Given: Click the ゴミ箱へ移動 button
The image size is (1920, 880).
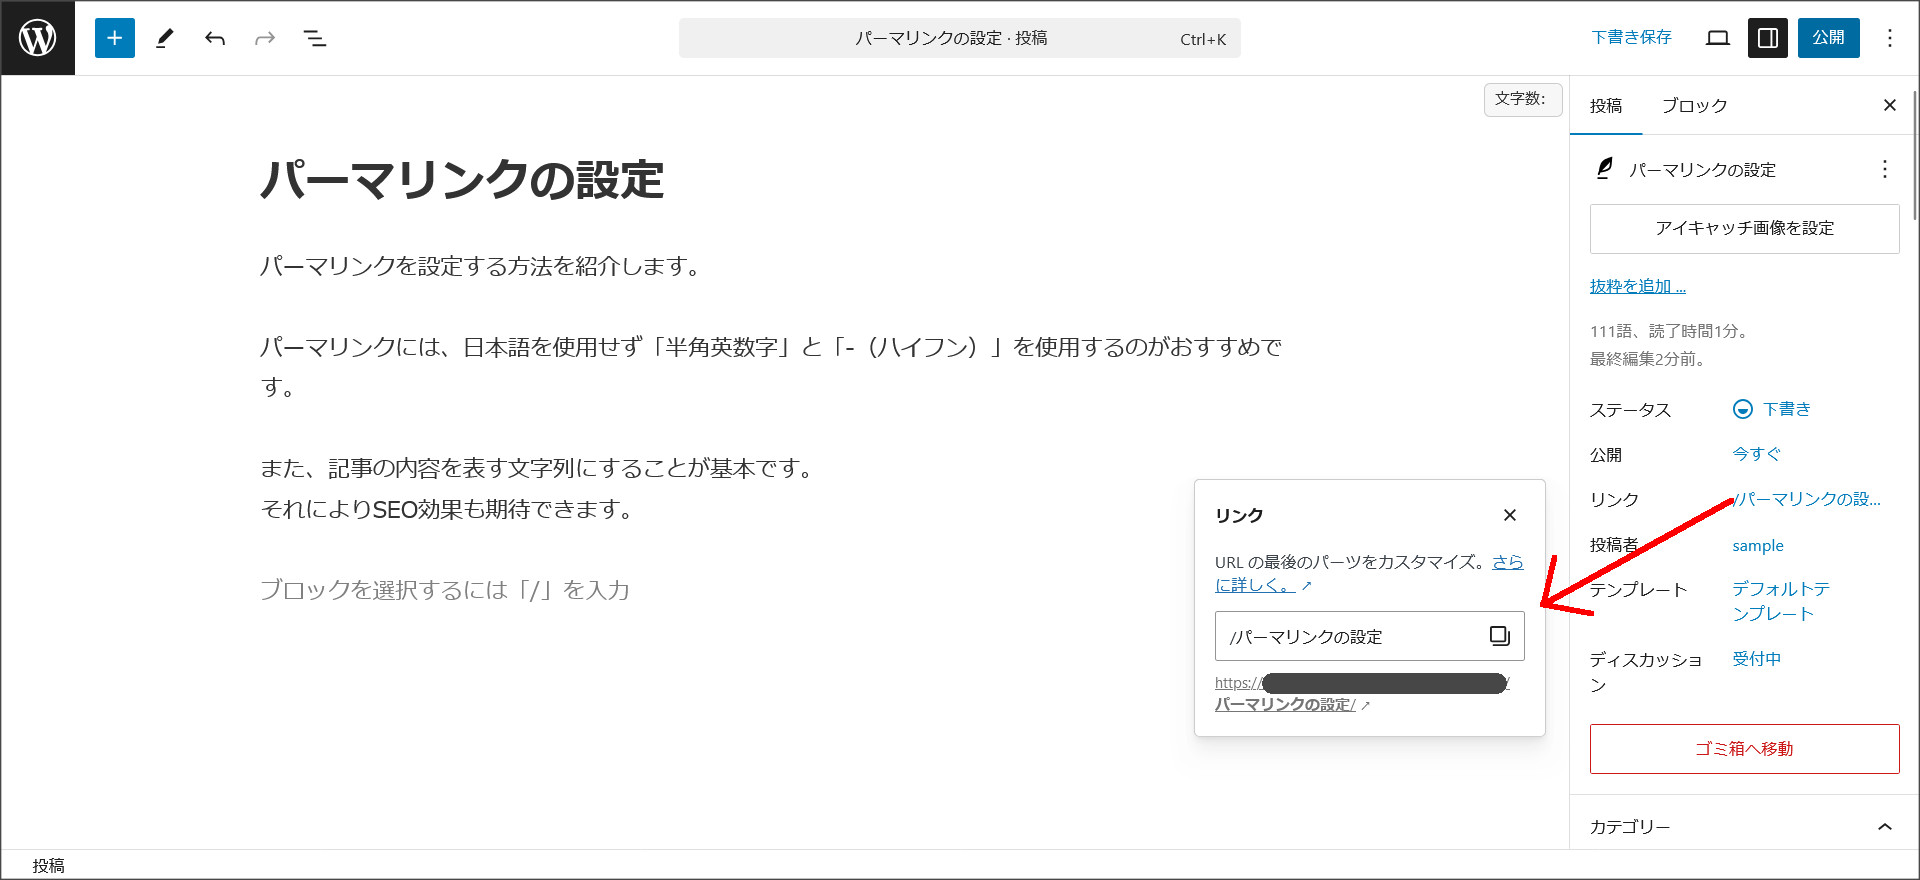Looking at the screenshot, I should tap(1744, 749).
